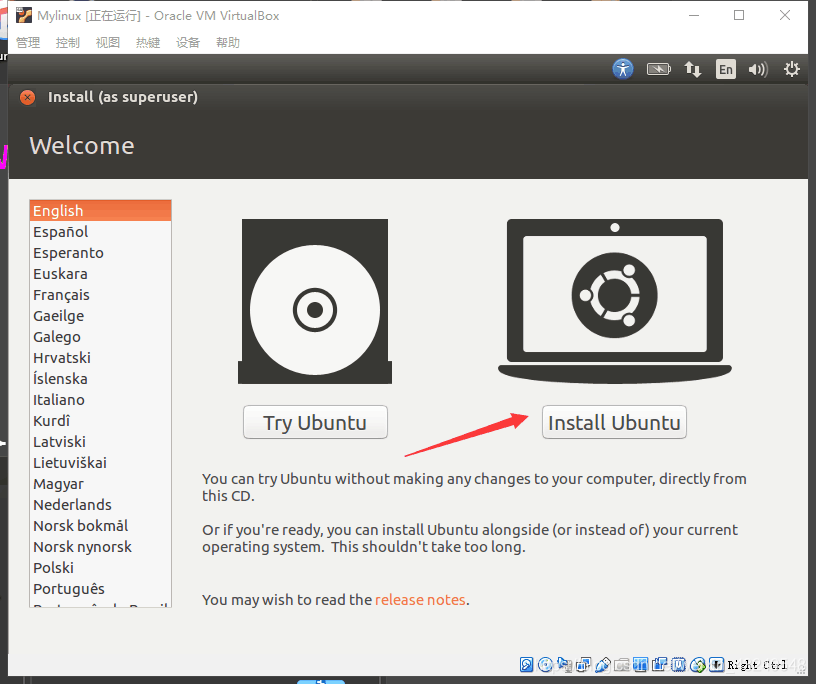Select Latviski in the language list
816x684 pixels.
[100, 442]
